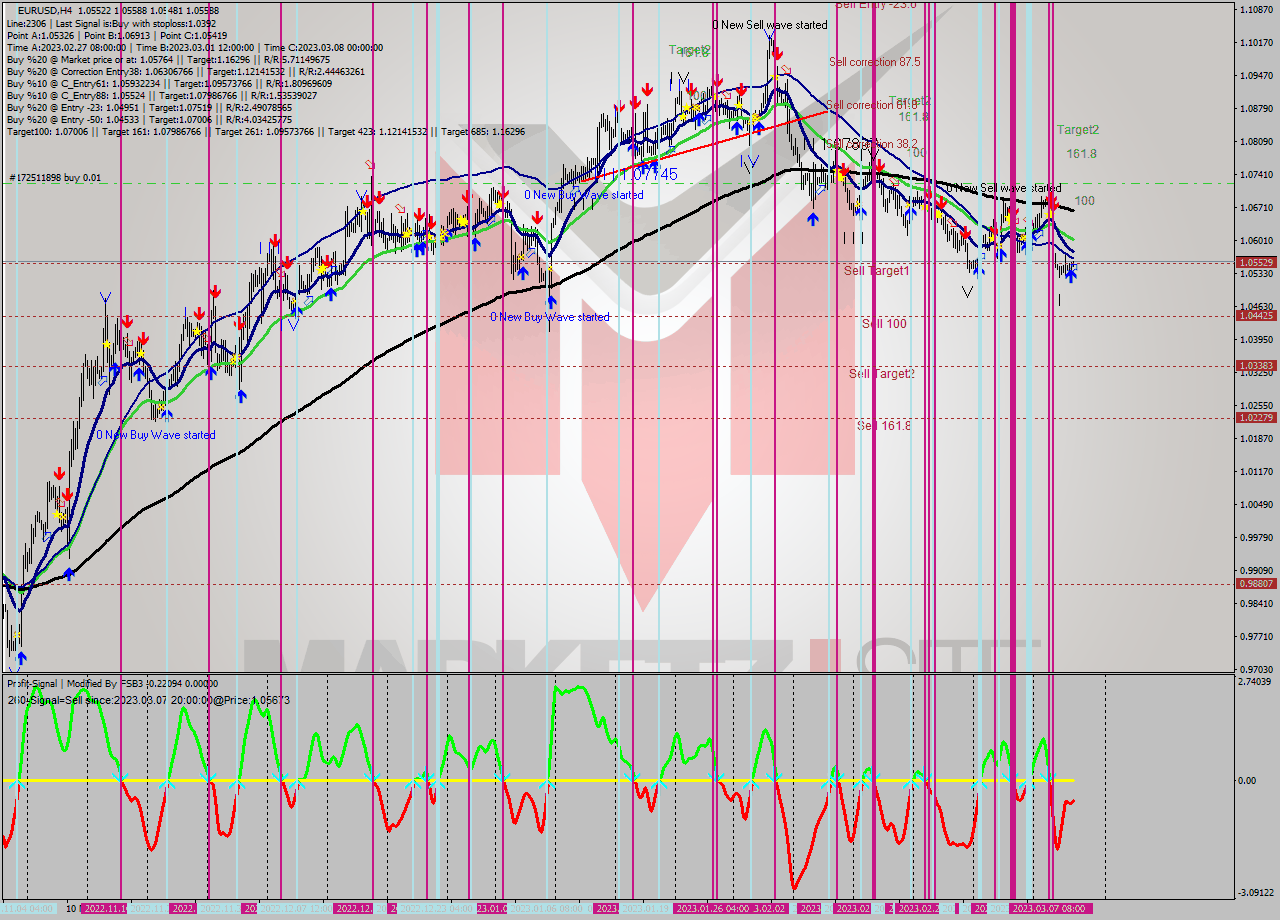Viewport: 1280px width, 920px height.
Task: Select the blue '1.07745' price label
Action: [x=647, y=174]
